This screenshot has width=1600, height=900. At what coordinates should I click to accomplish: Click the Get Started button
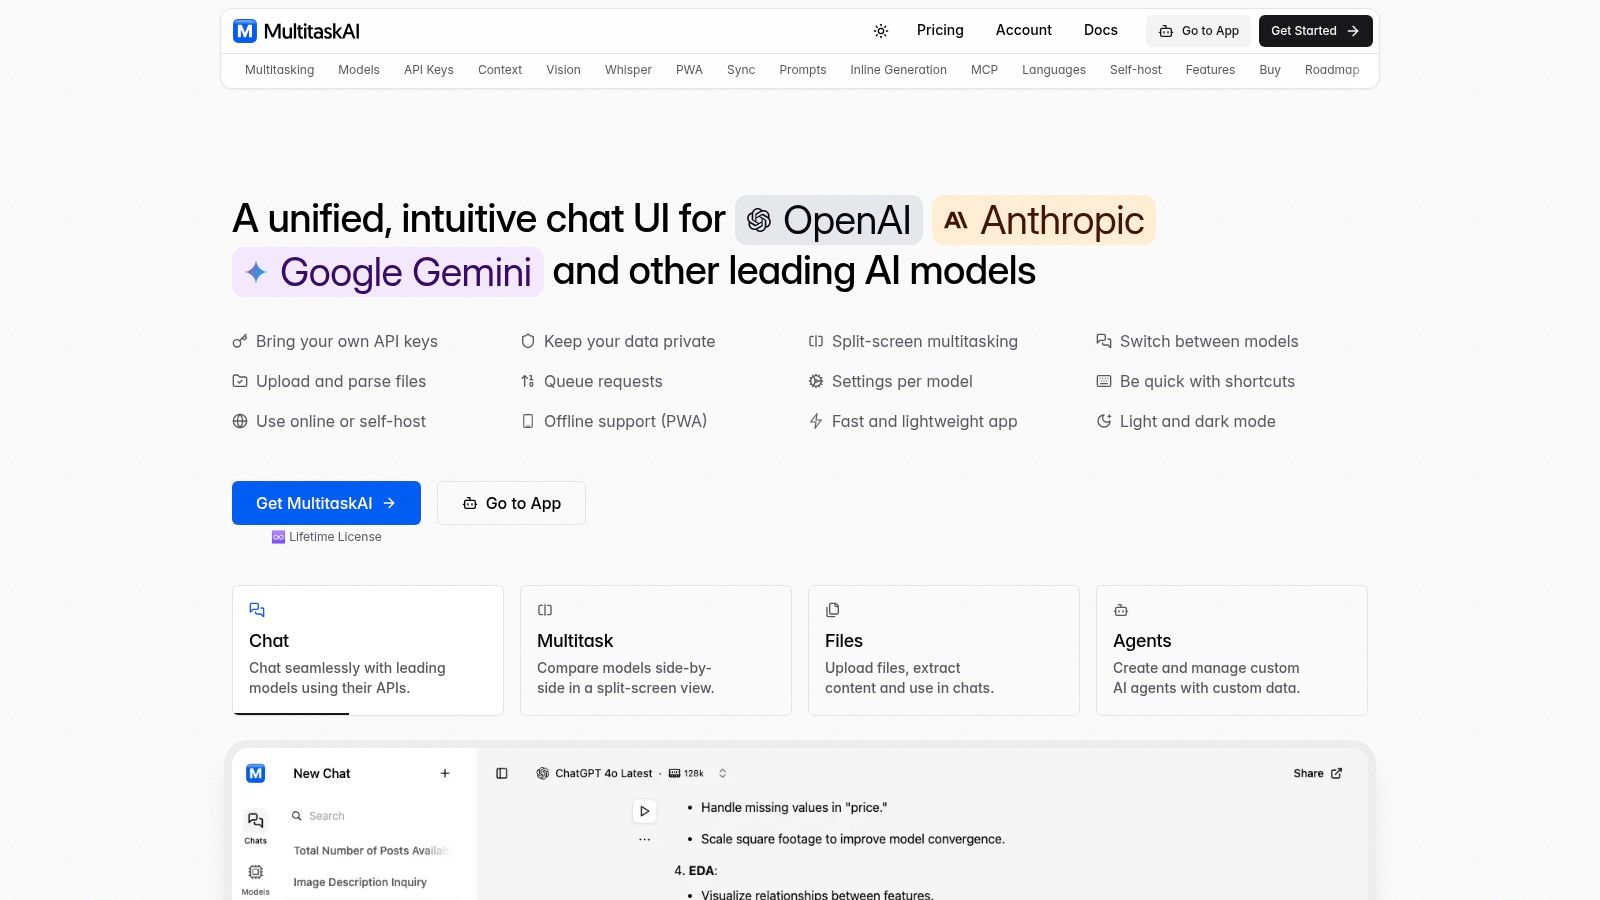click(1315, 31)
